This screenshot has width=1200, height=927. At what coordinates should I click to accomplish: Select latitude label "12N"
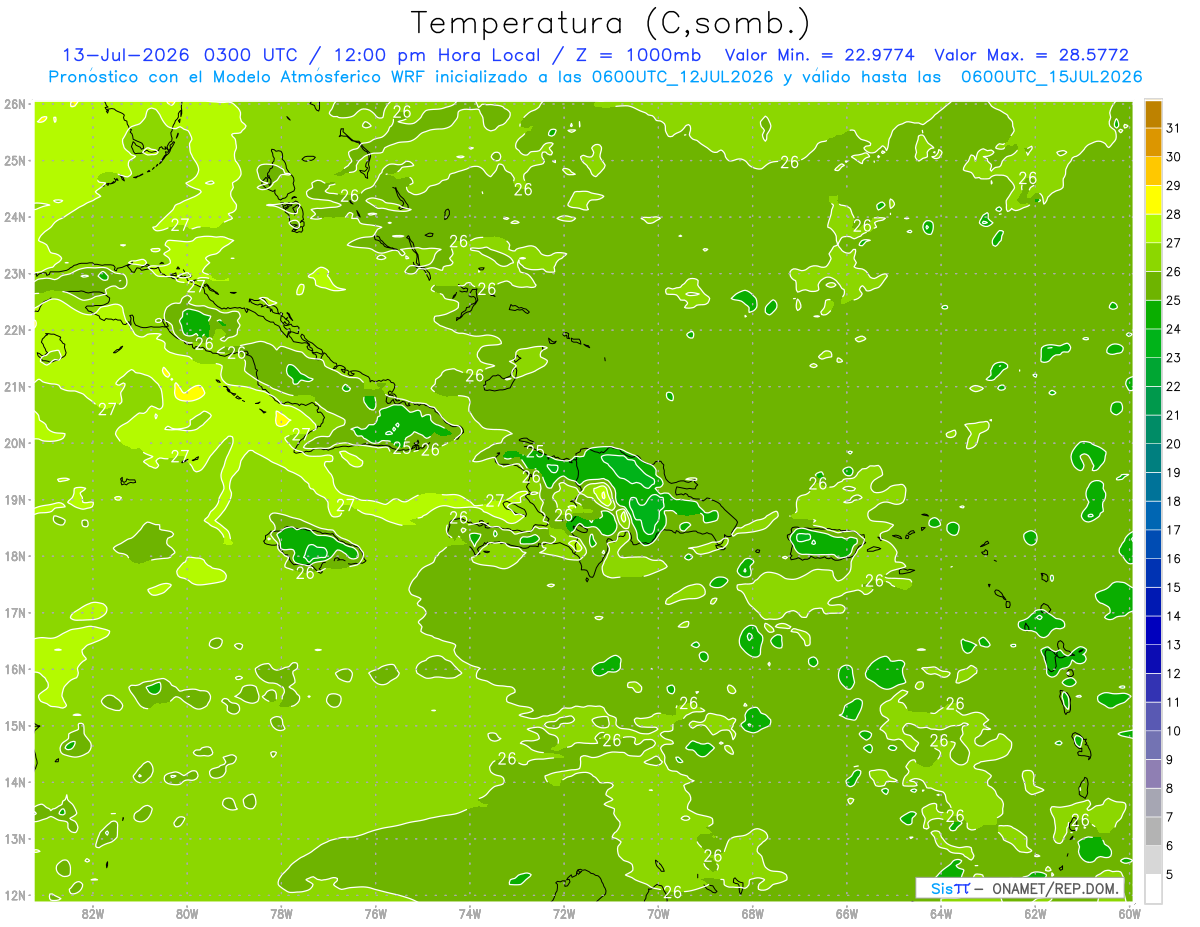[x=15, y=895]
